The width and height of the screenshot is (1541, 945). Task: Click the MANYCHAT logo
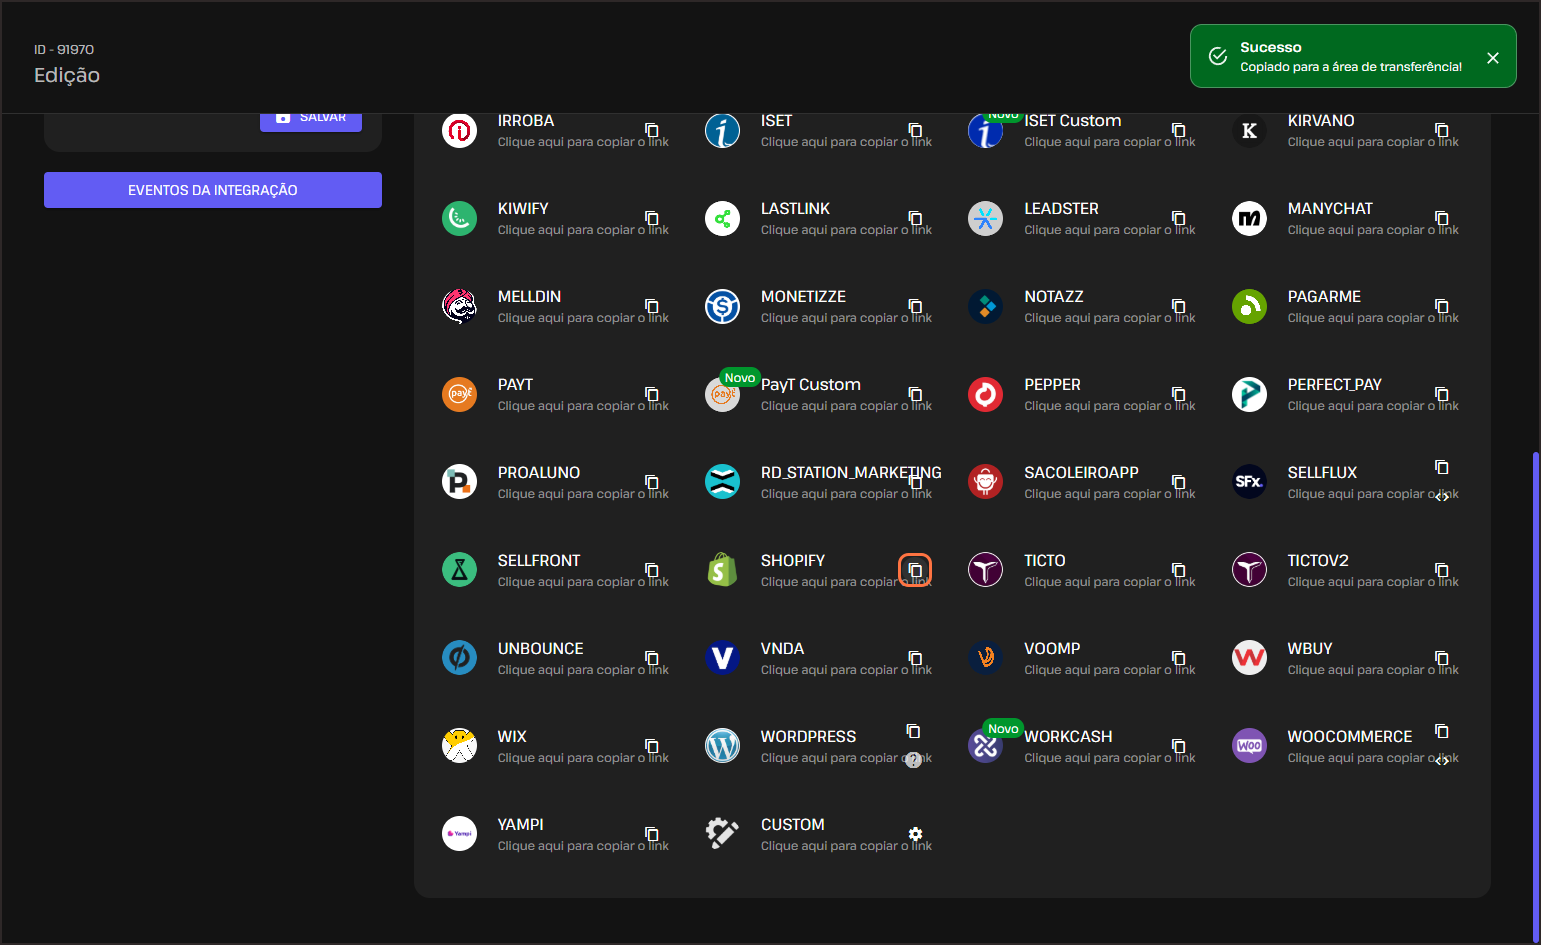tap(1249, 218)
